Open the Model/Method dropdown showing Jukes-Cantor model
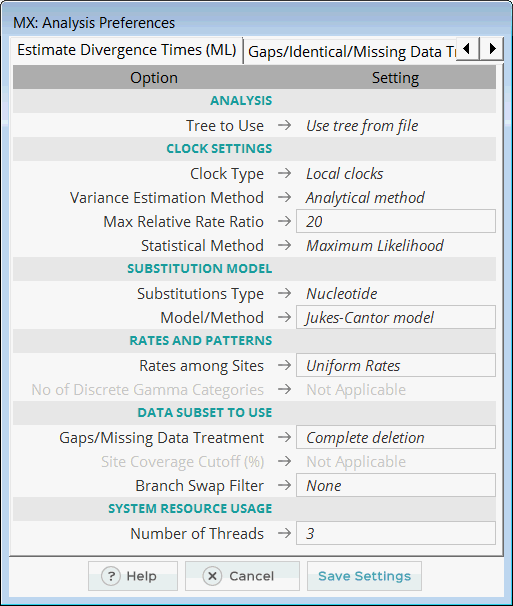 click(x=396, y=317)
